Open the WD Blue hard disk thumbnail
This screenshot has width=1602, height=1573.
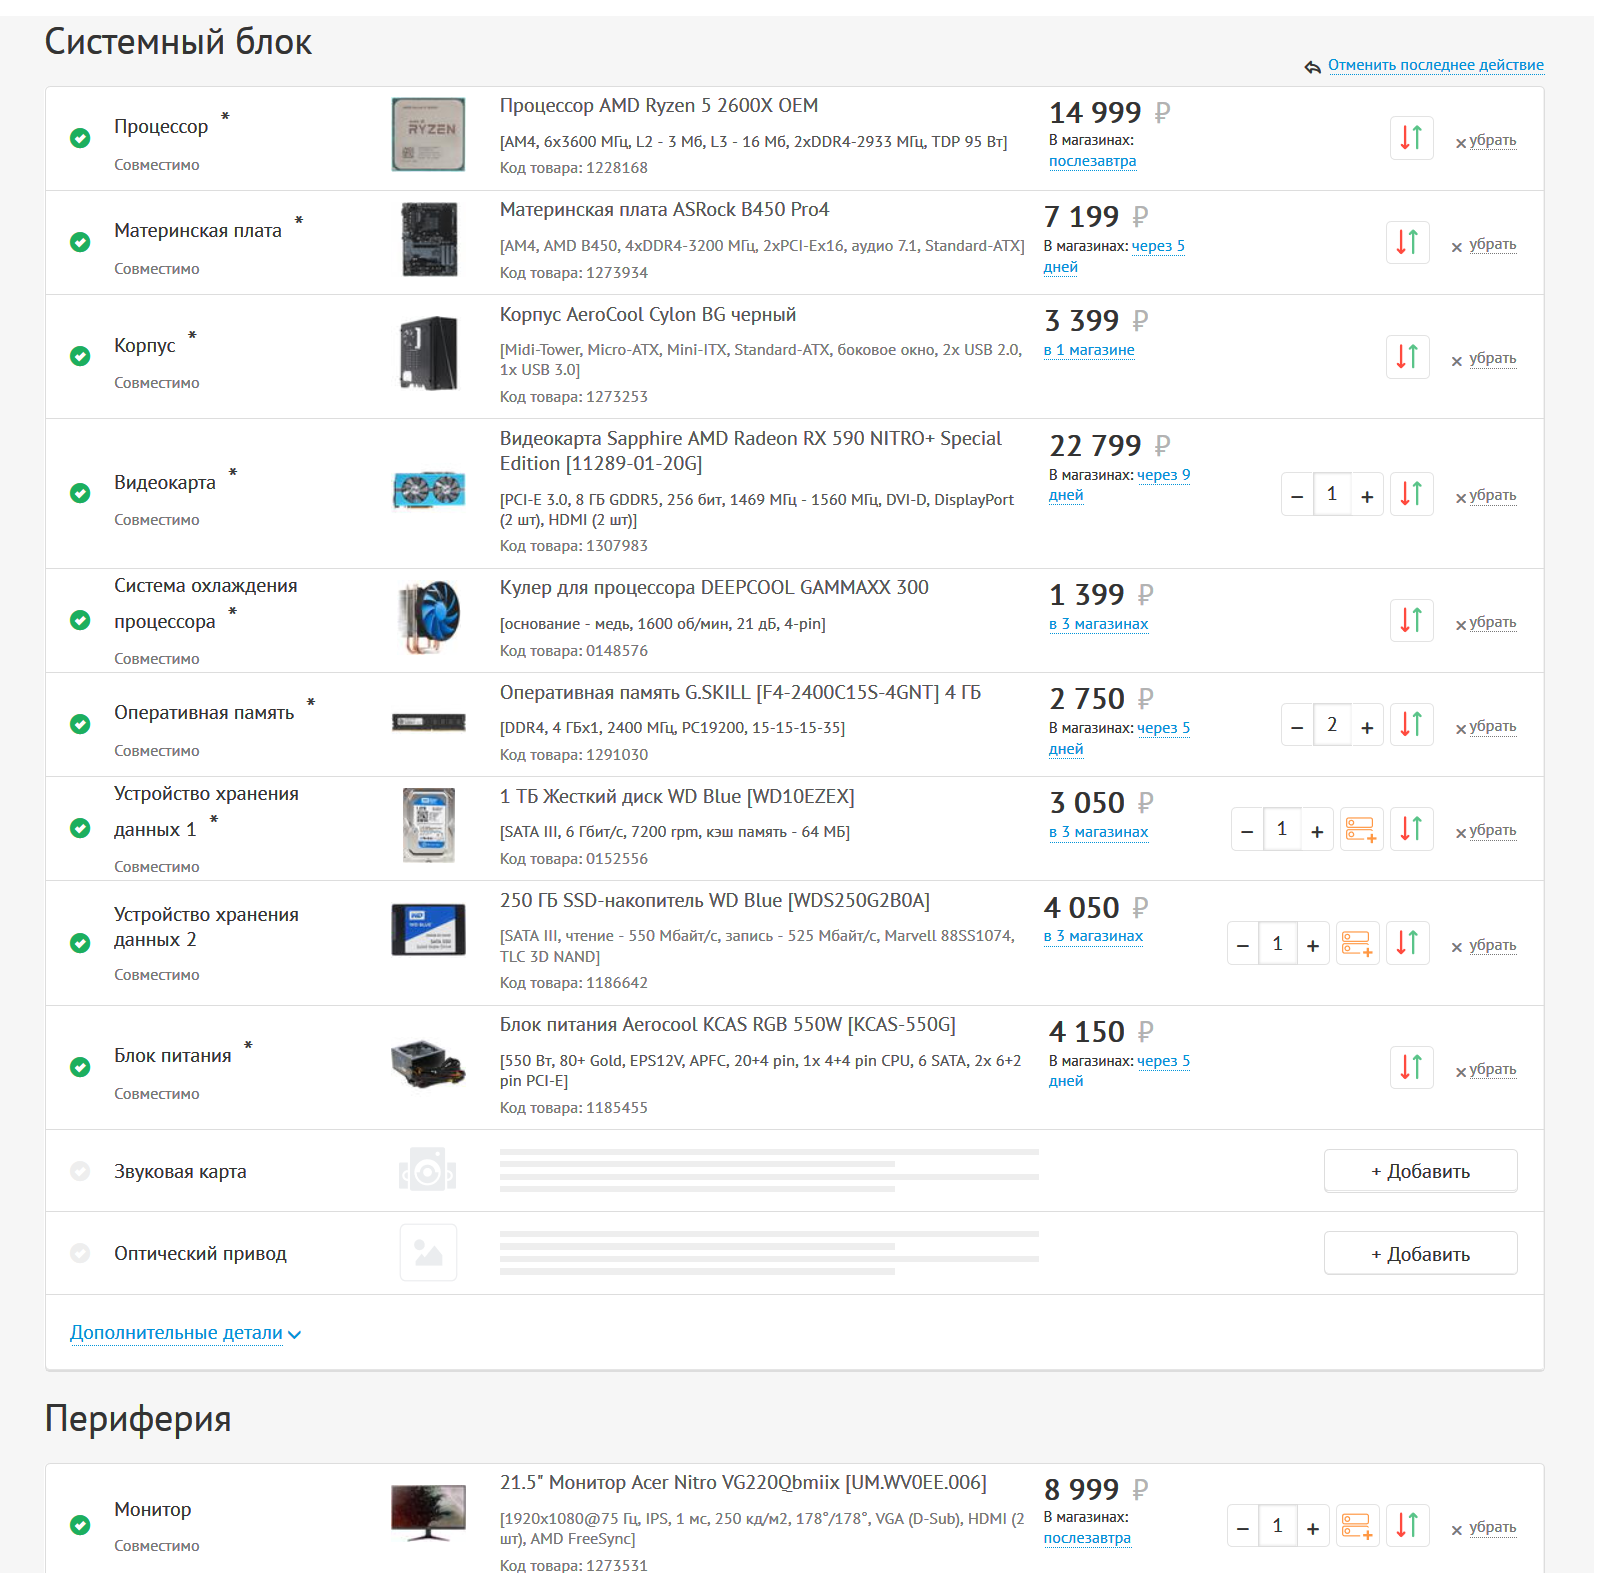[x=428, y=825]
